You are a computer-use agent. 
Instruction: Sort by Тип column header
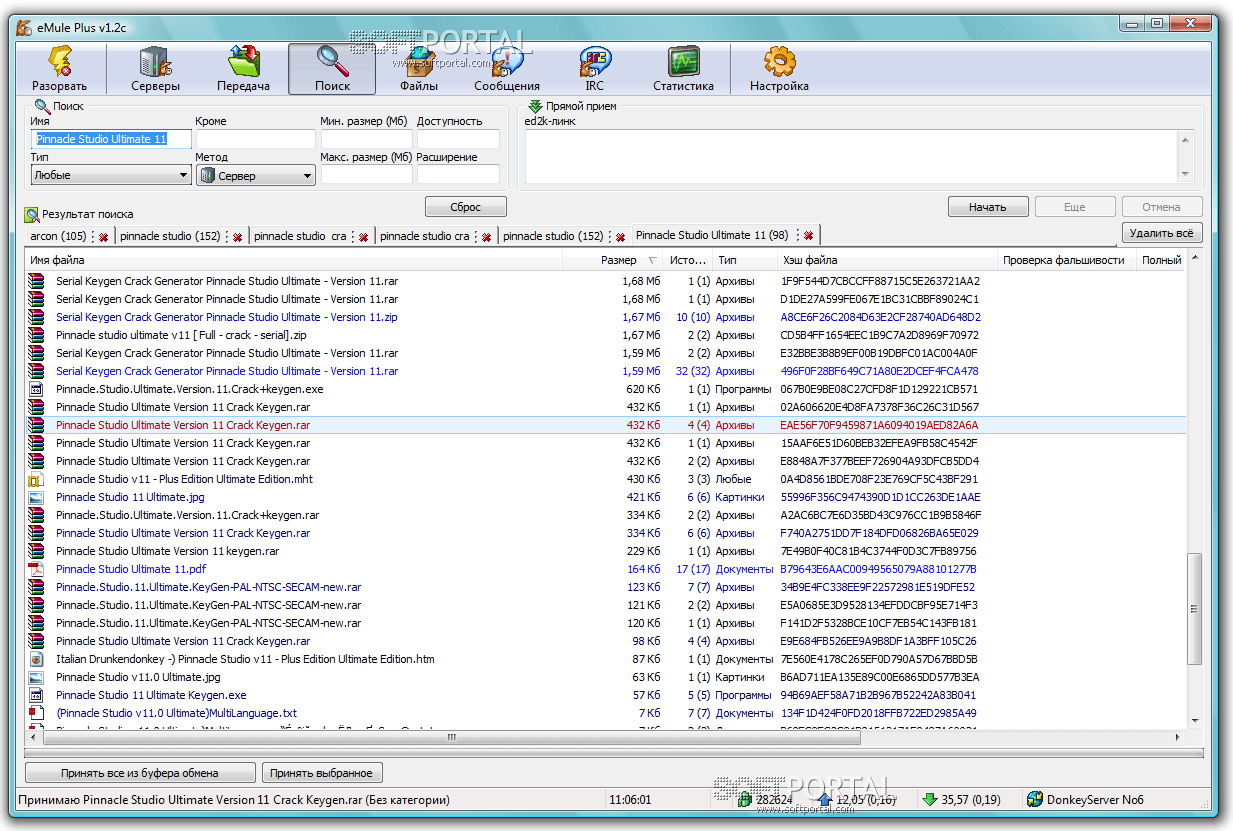tap(745, 260)
